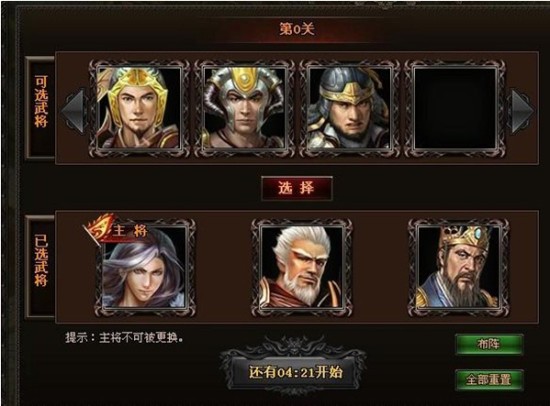Image resolution: width=550 pixels, height=406 pixels.
Task: Show previous available generals with left arrow
Action: coord(73,112)
